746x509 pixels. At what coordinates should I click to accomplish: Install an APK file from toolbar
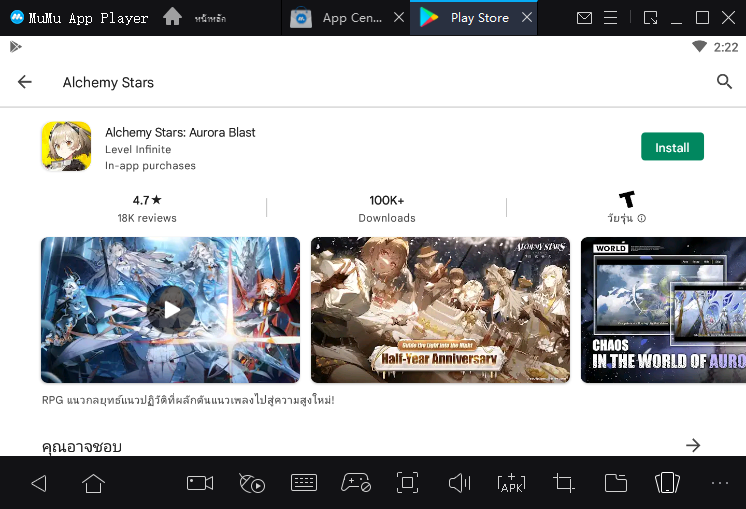click(511, 484)
